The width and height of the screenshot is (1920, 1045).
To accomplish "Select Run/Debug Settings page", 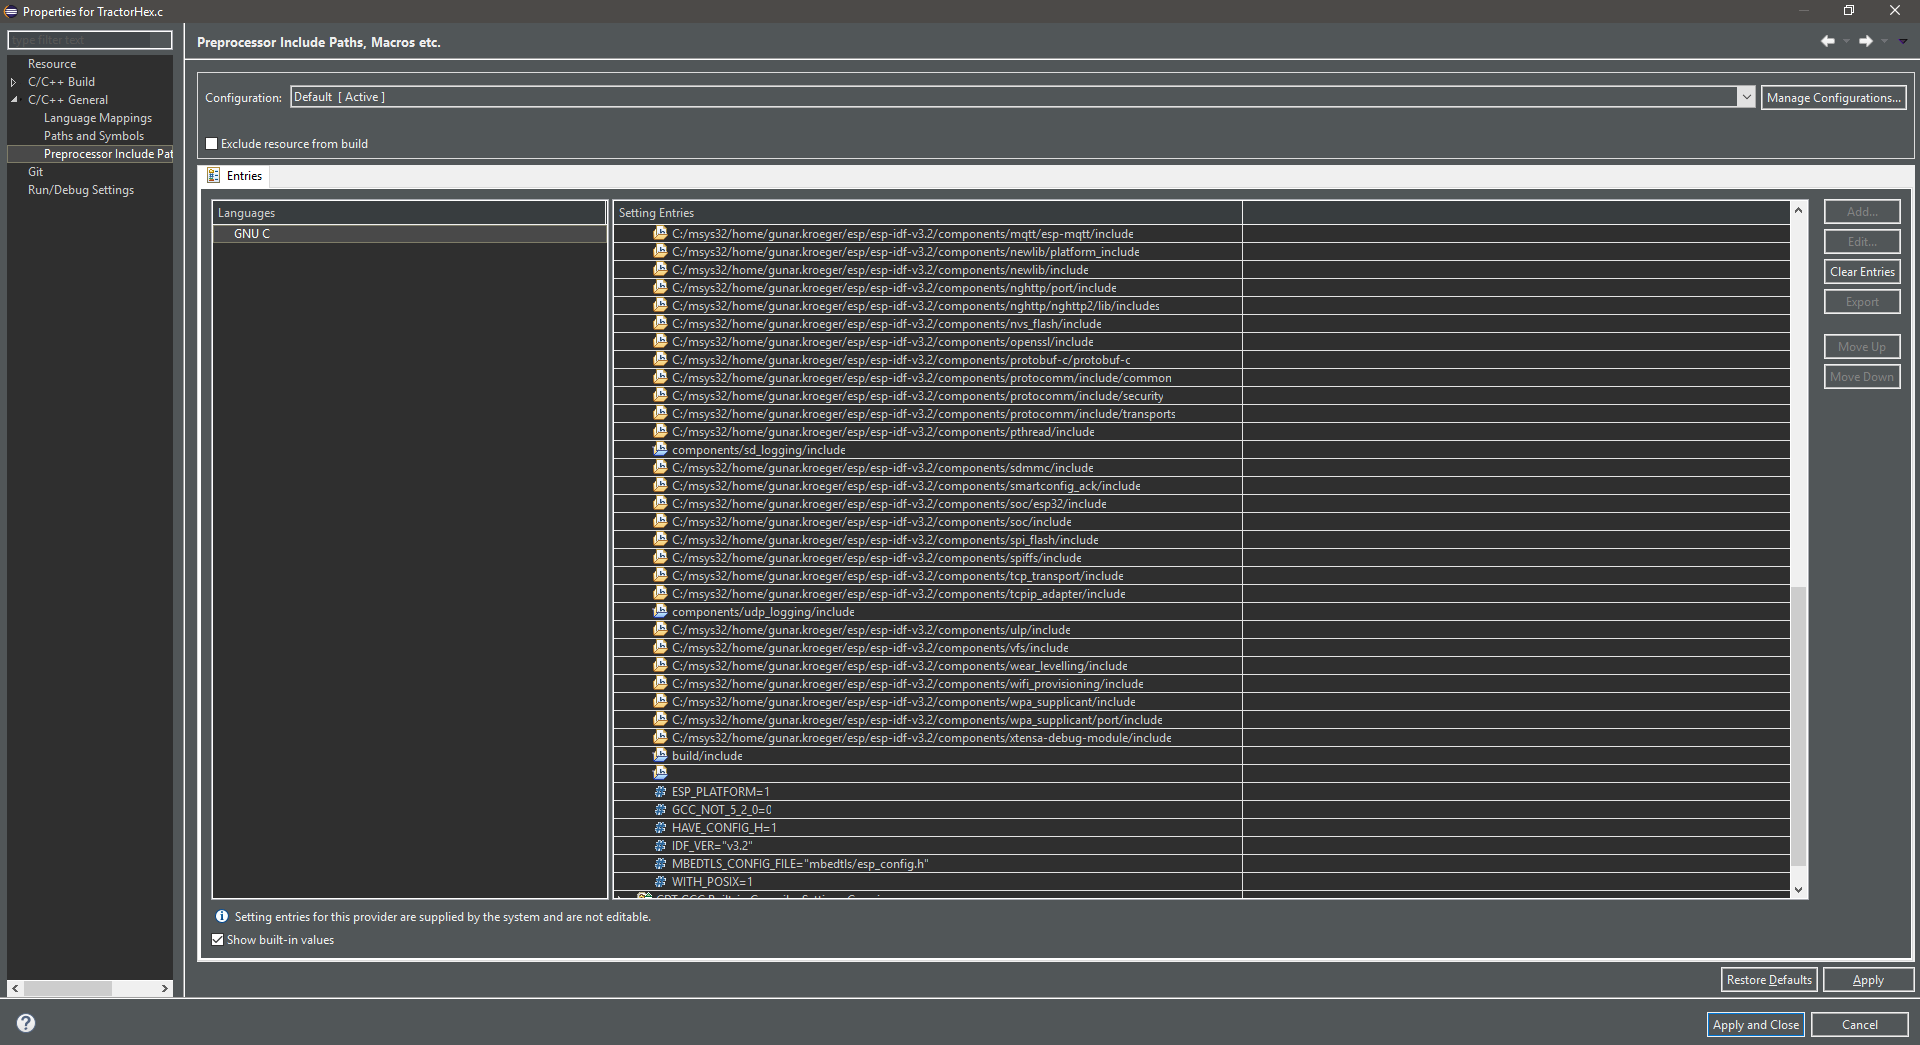I will coord(81,190).
